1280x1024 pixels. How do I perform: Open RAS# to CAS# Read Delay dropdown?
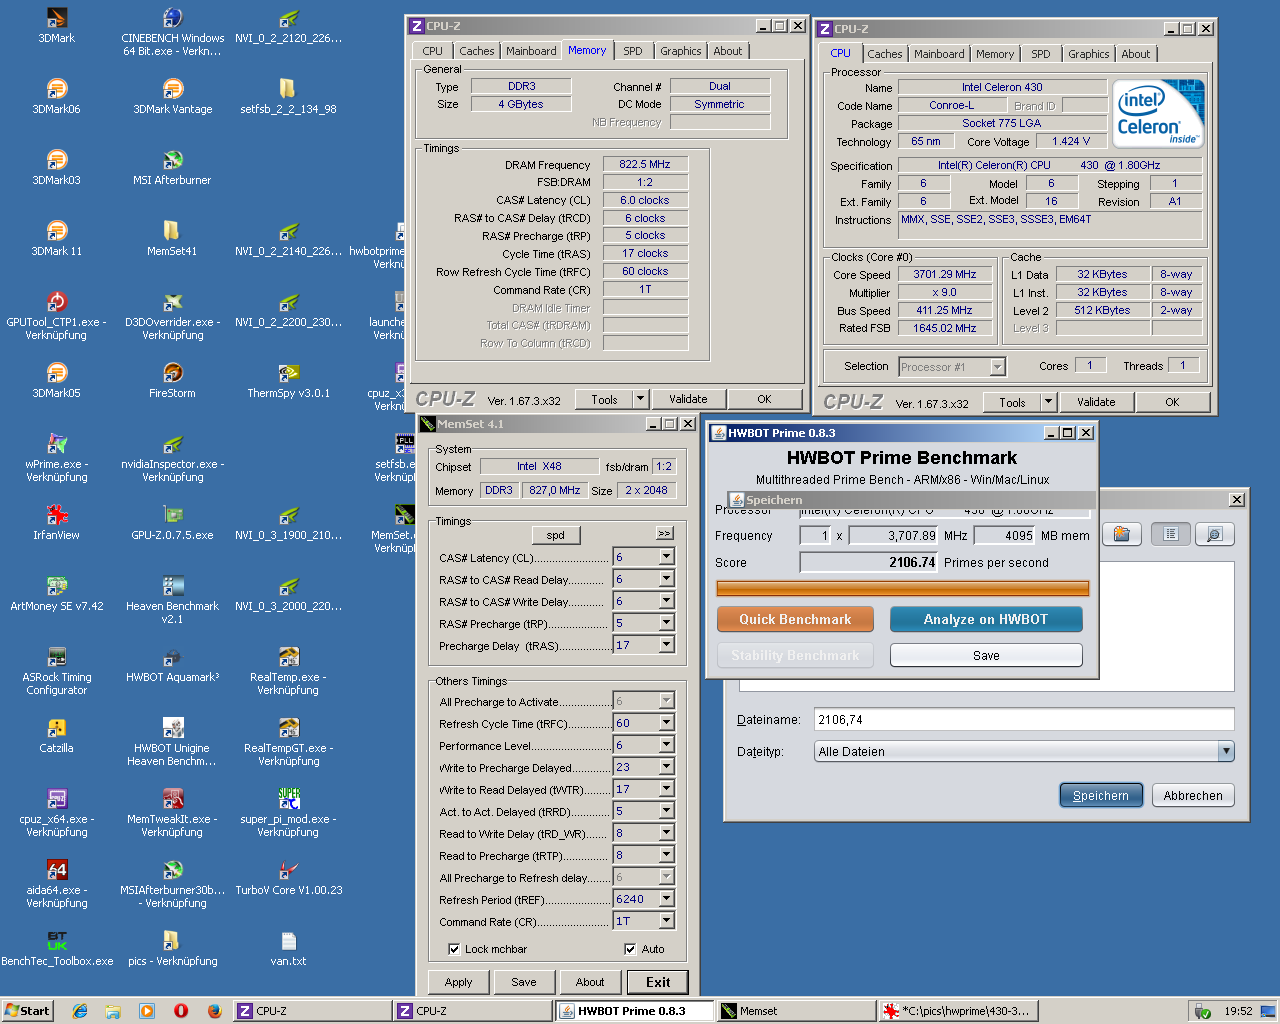click(666, 579)
